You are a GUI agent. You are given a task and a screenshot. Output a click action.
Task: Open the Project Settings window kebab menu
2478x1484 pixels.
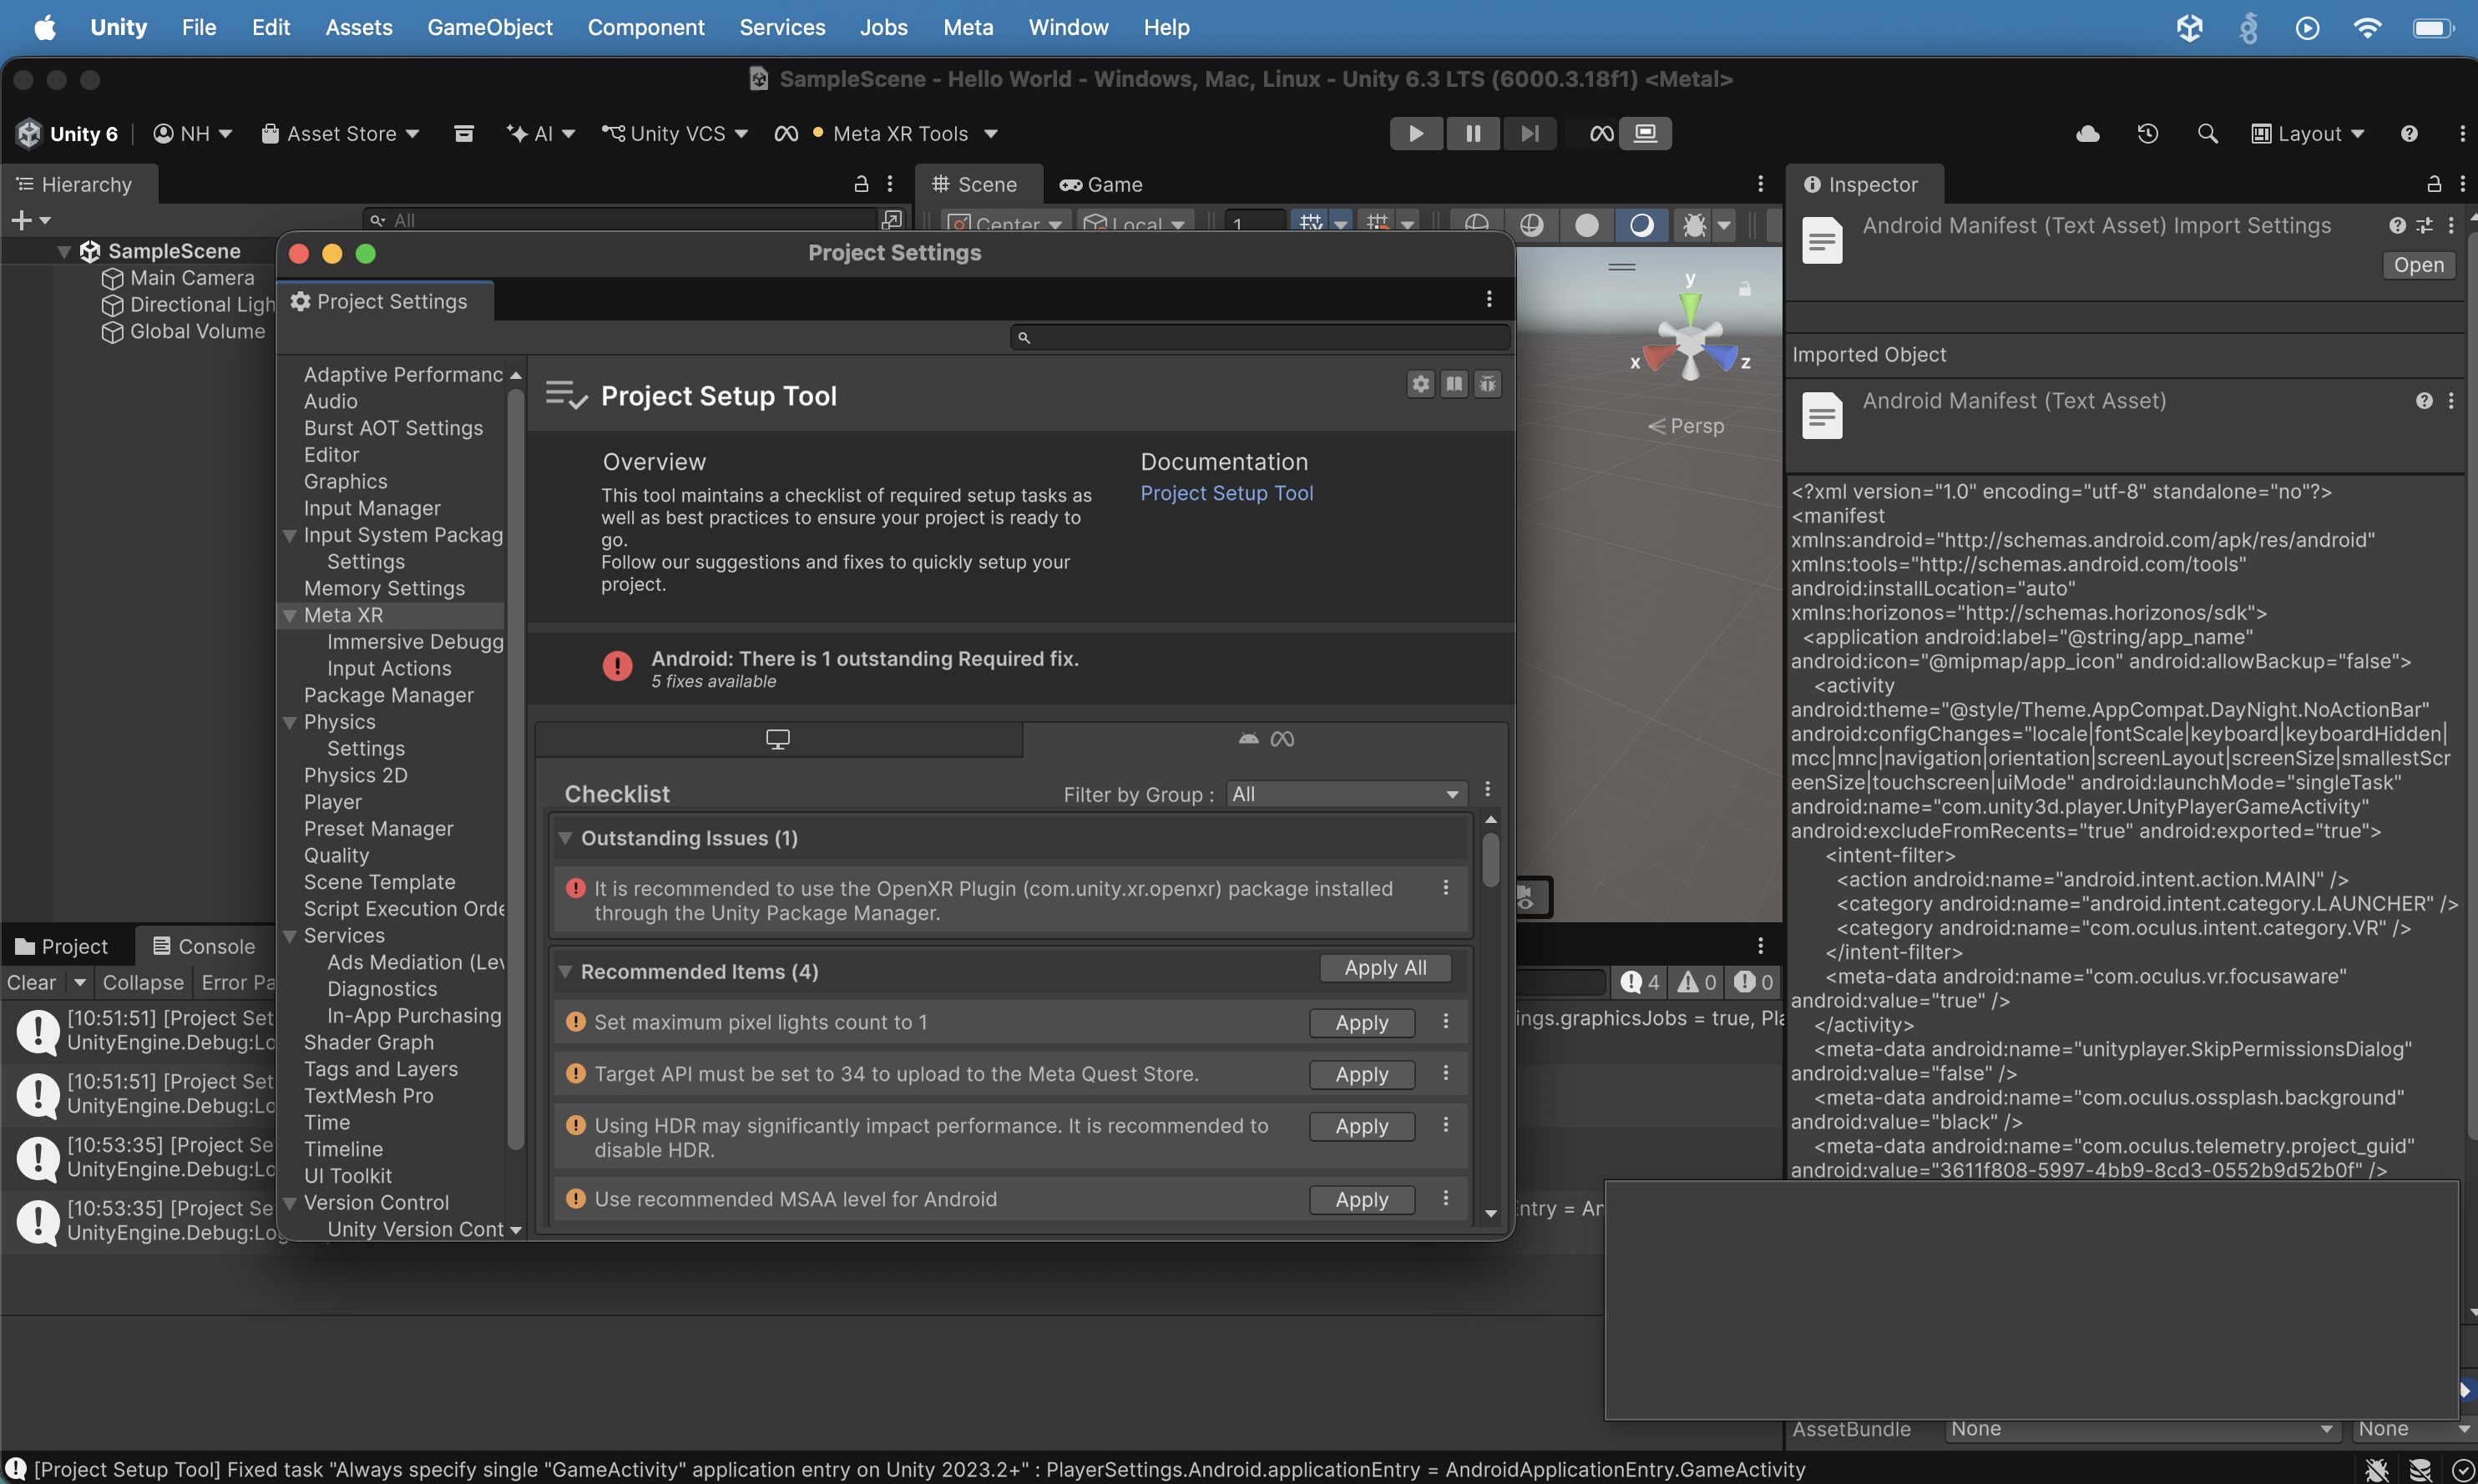[x=1489, y=299]
